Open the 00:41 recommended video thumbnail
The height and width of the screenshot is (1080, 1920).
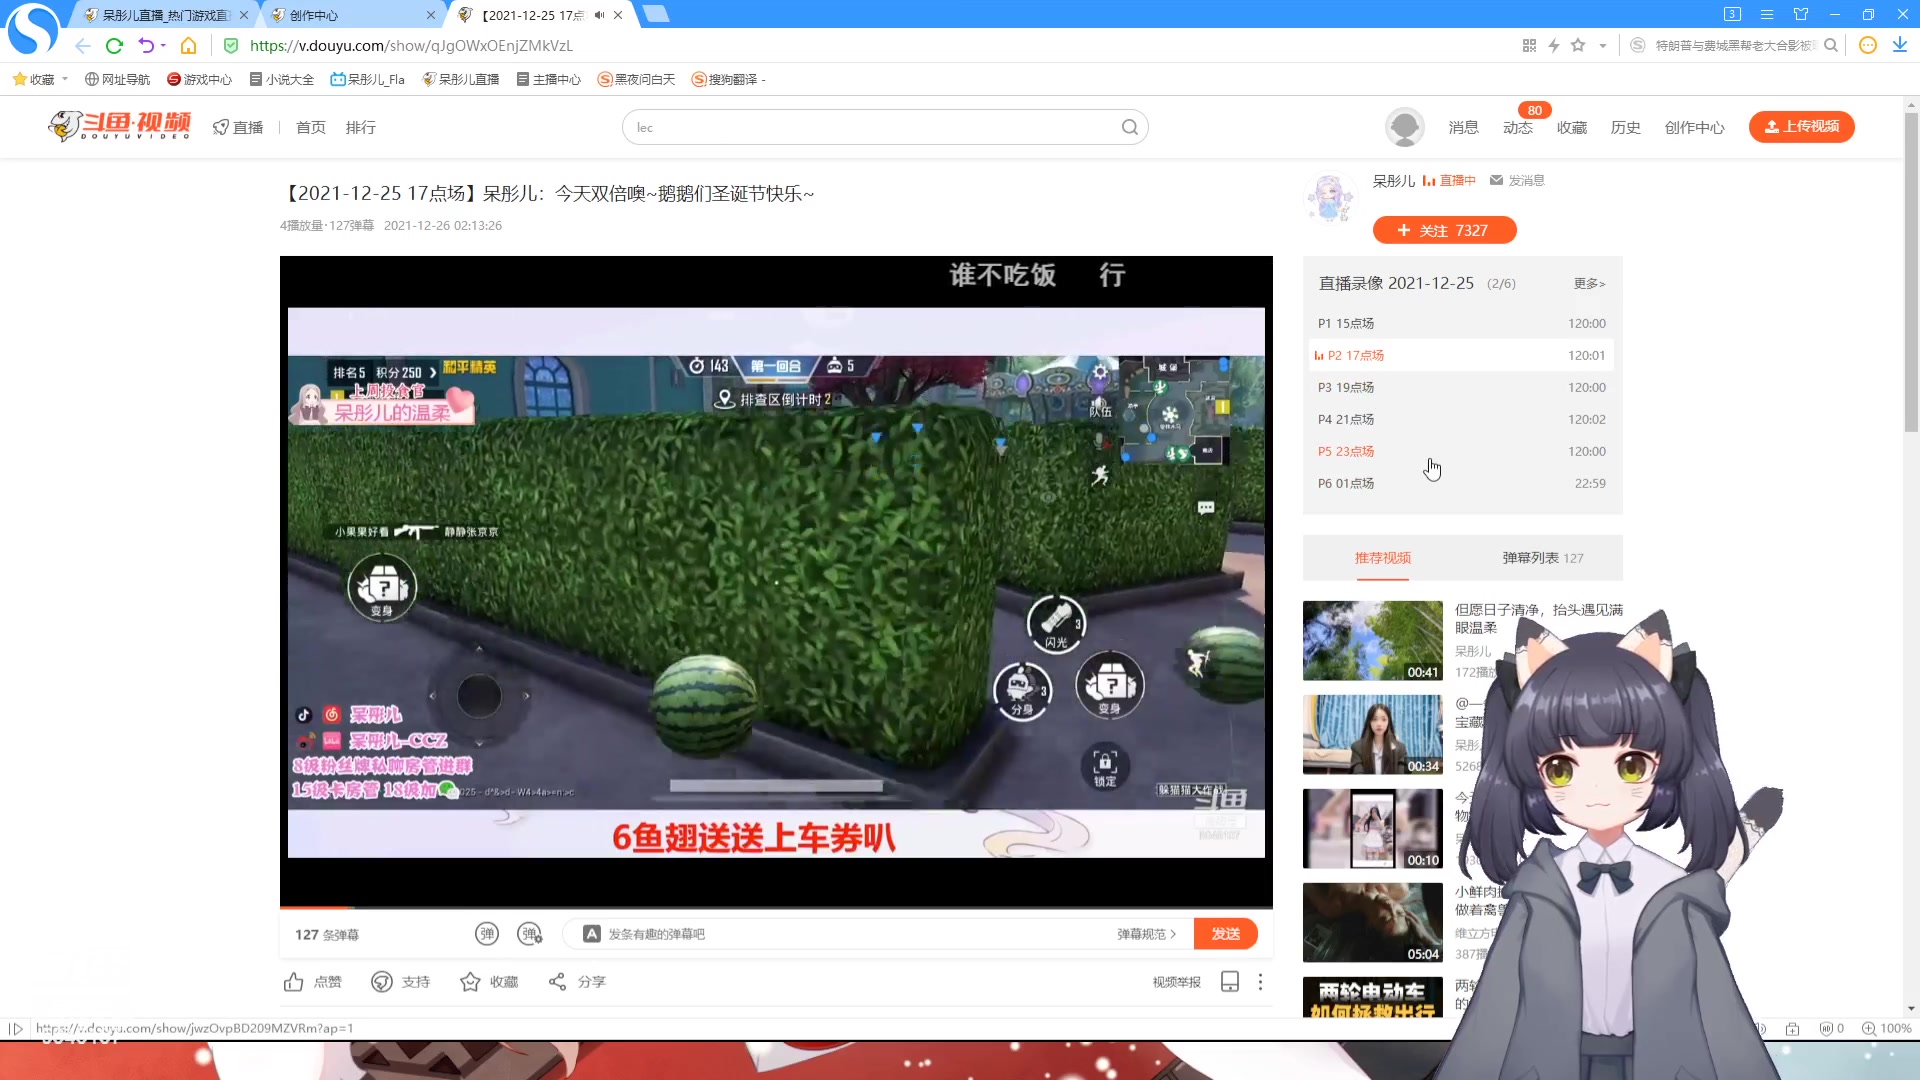1372,640
